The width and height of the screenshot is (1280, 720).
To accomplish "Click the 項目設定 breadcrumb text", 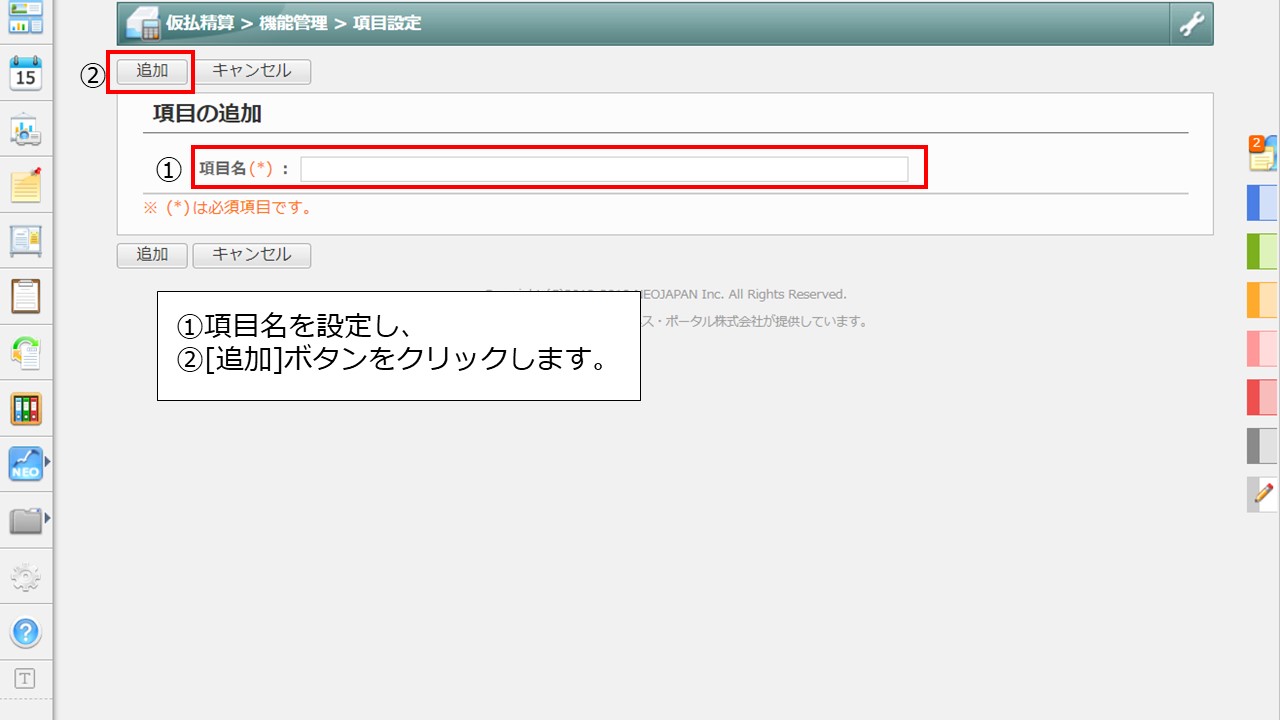I will click(x=387, y=24).
